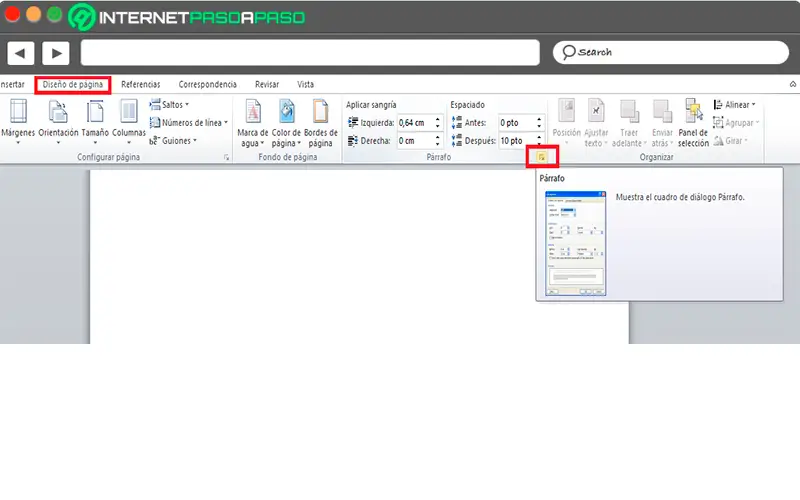The width and height of the screenshot is (800, 500).
Task: Click the Izquierda indent icon
Action: (x=353, y=122)
